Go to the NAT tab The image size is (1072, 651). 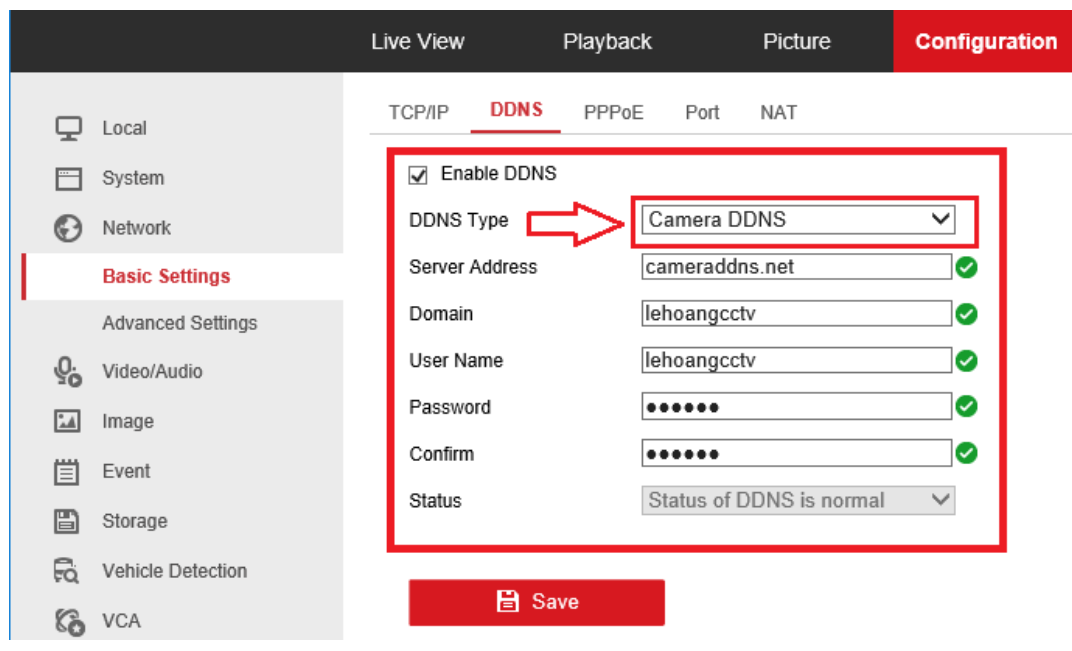[778, 113]
